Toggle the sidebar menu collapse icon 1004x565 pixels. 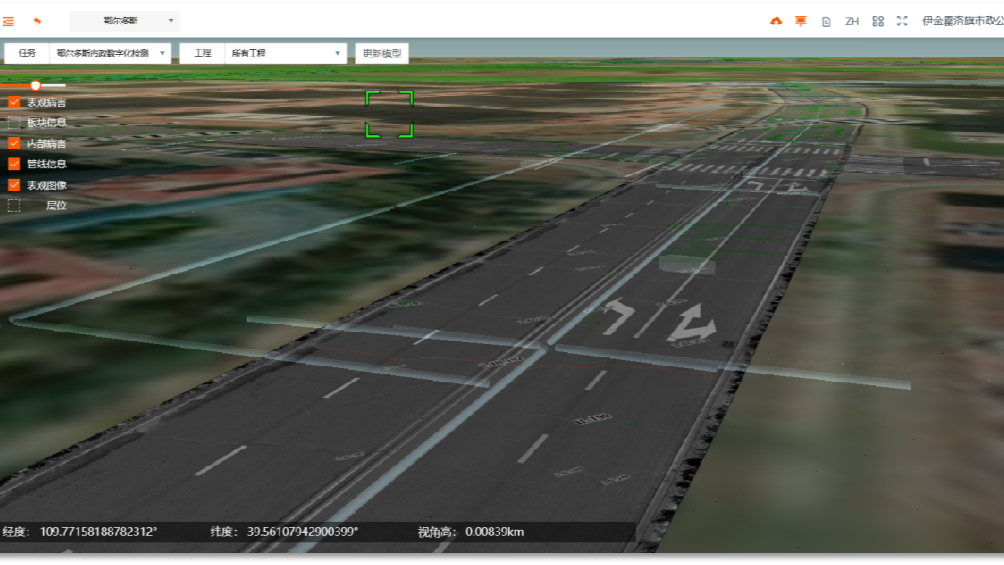pyautogui.click(x=9, y=21)
